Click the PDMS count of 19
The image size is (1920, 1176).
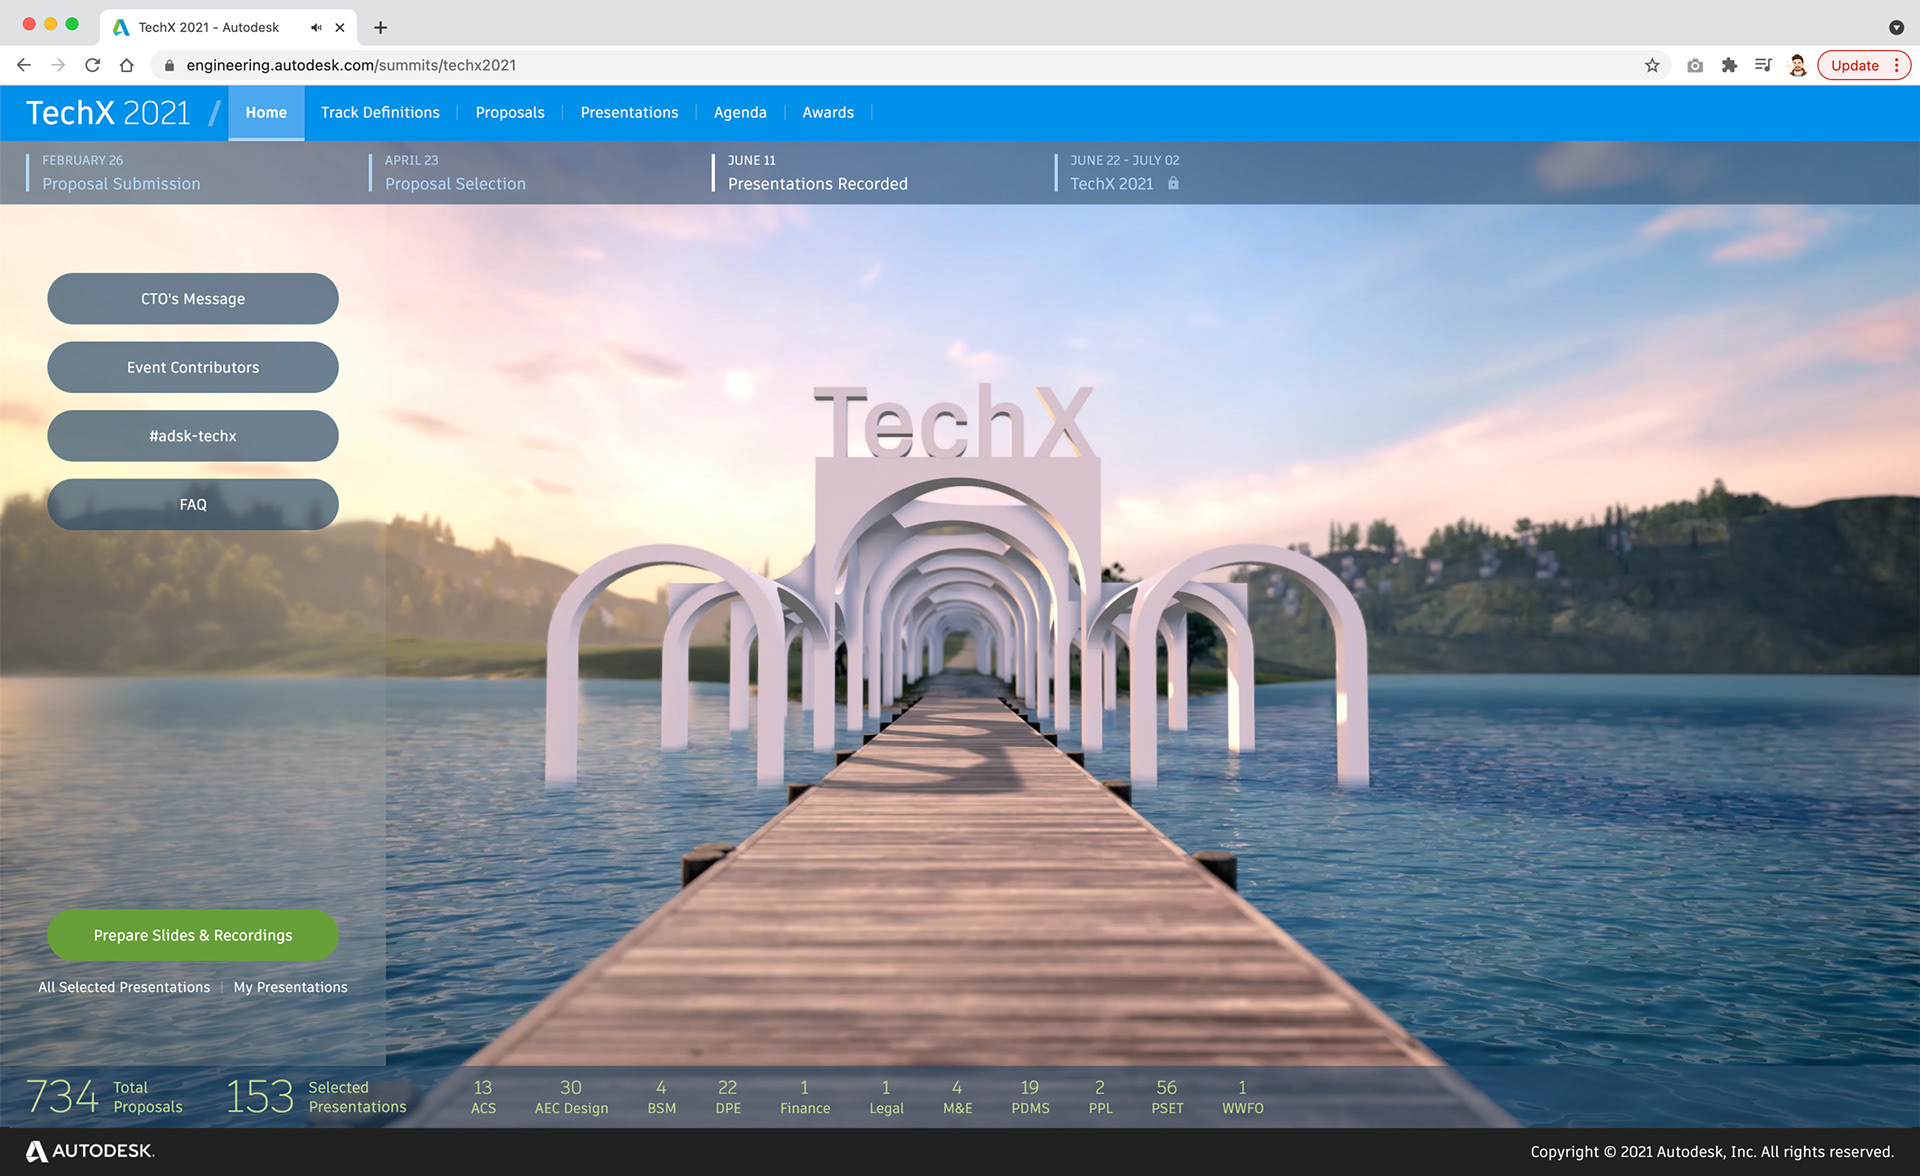[1030, 1096]
